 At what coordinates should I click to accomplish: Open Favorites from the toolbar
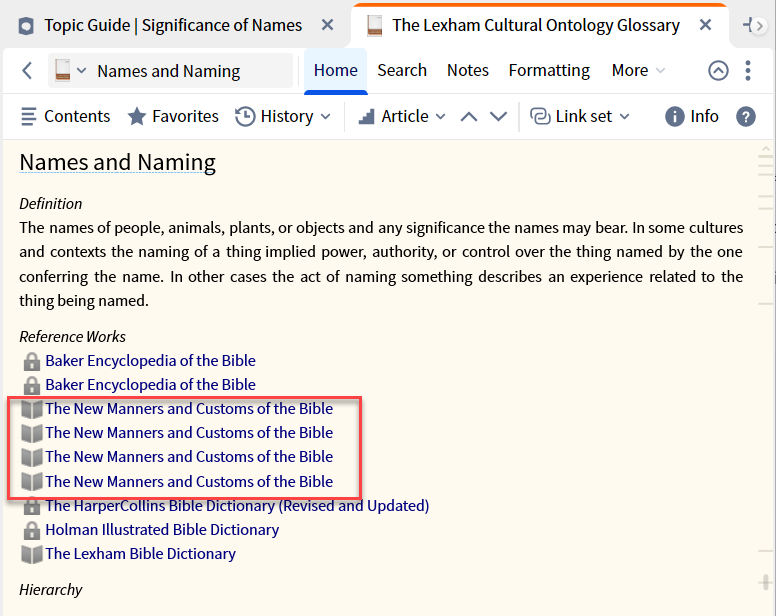(173, 116)
